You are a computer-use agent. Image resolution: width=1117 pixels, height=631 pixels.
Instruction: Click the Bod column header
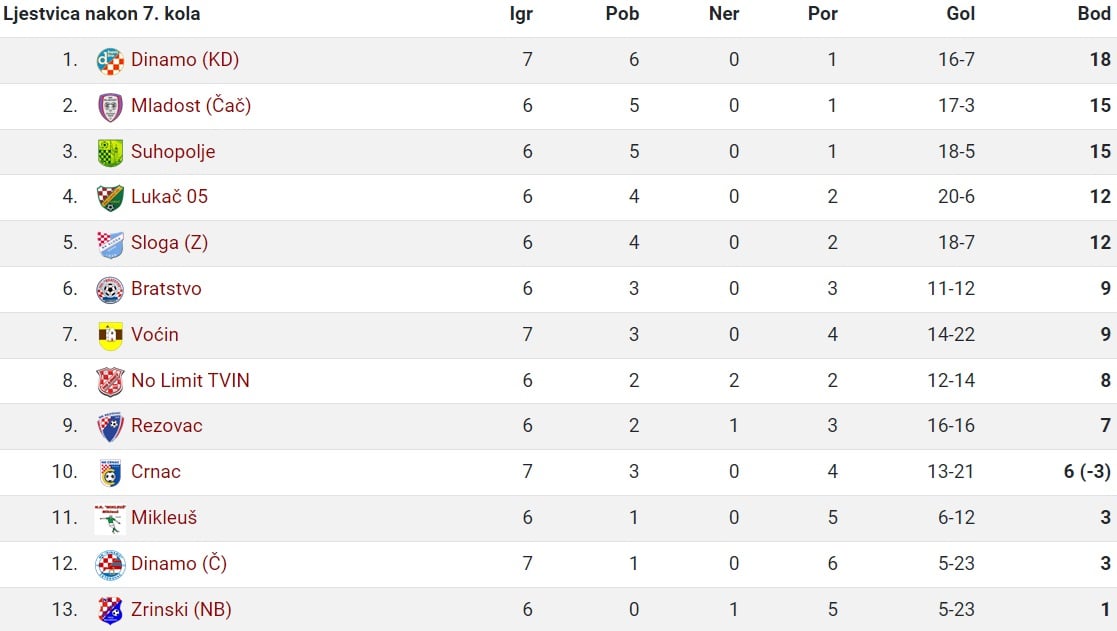coord(1093,14)
